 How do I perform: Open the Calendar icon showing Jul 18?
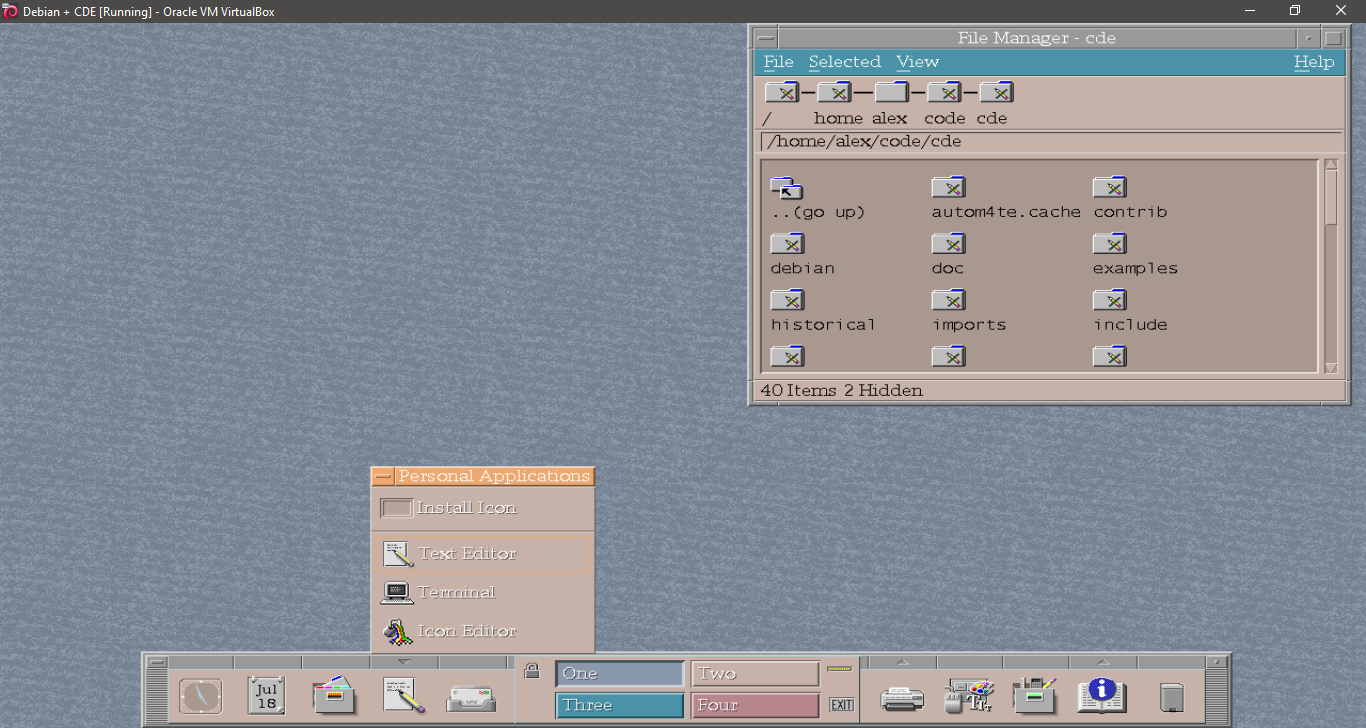[x=266, y=695]
